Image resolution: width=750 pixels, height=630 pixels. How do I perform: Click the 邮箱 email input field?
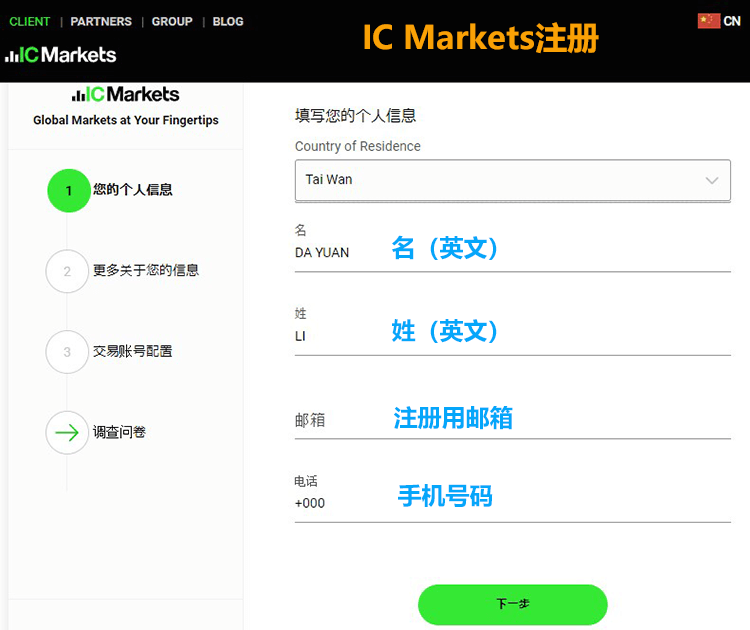pos(513,420)
